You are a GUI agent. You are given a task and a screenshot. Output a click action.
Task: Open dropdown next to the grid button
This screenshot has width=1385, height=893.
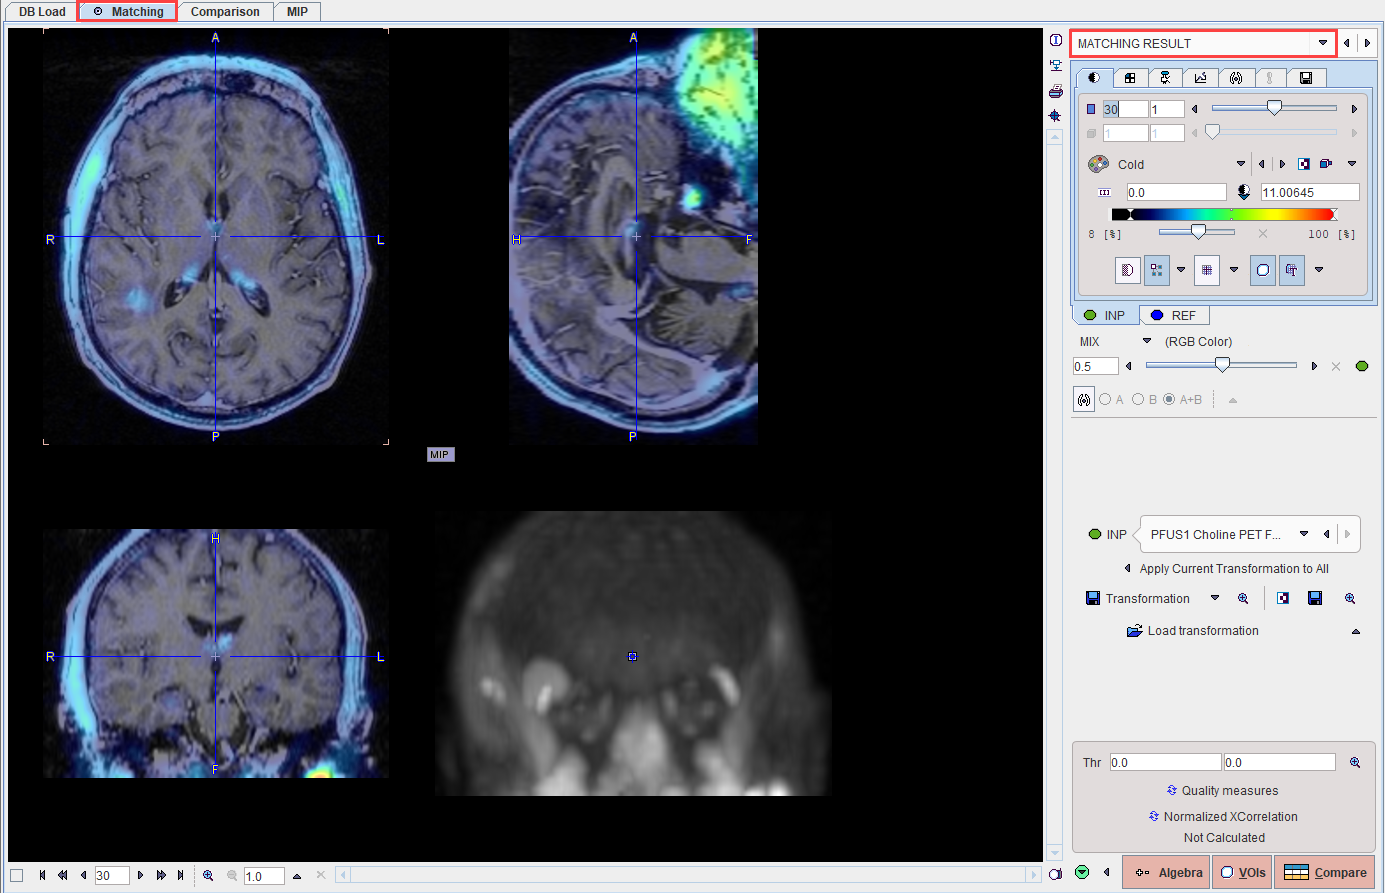pos(1234,270)
